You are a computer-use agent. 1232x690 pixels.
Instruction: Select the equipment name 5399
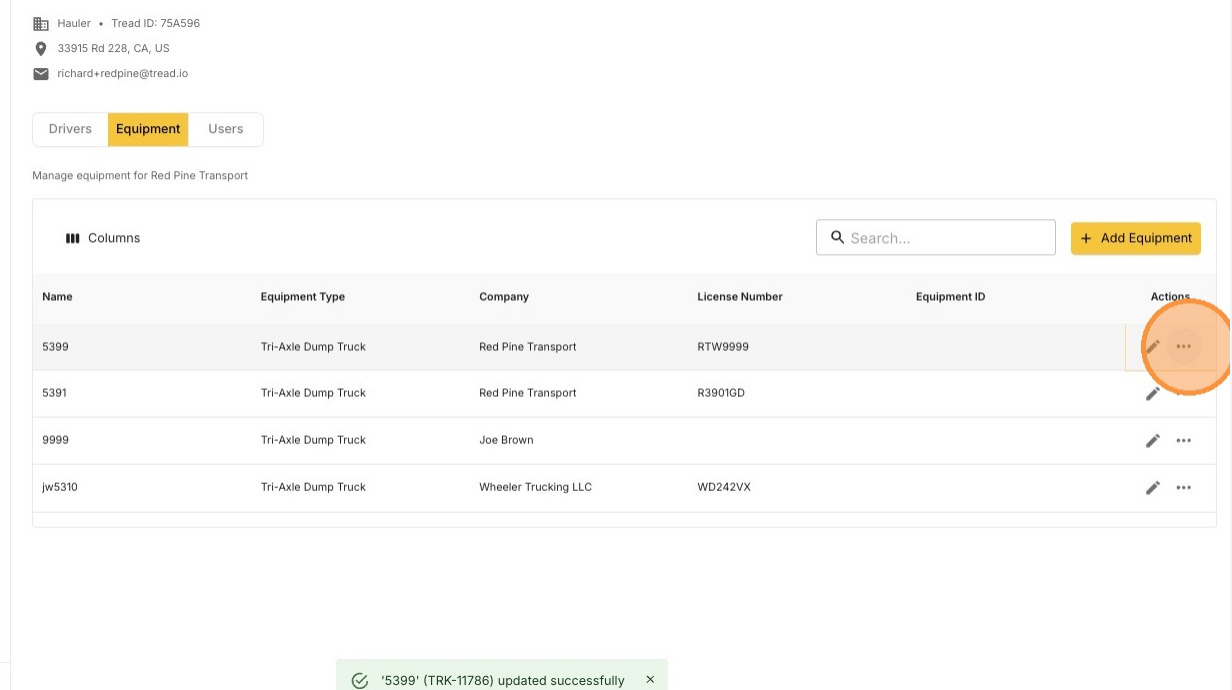[x=55, y=347]
